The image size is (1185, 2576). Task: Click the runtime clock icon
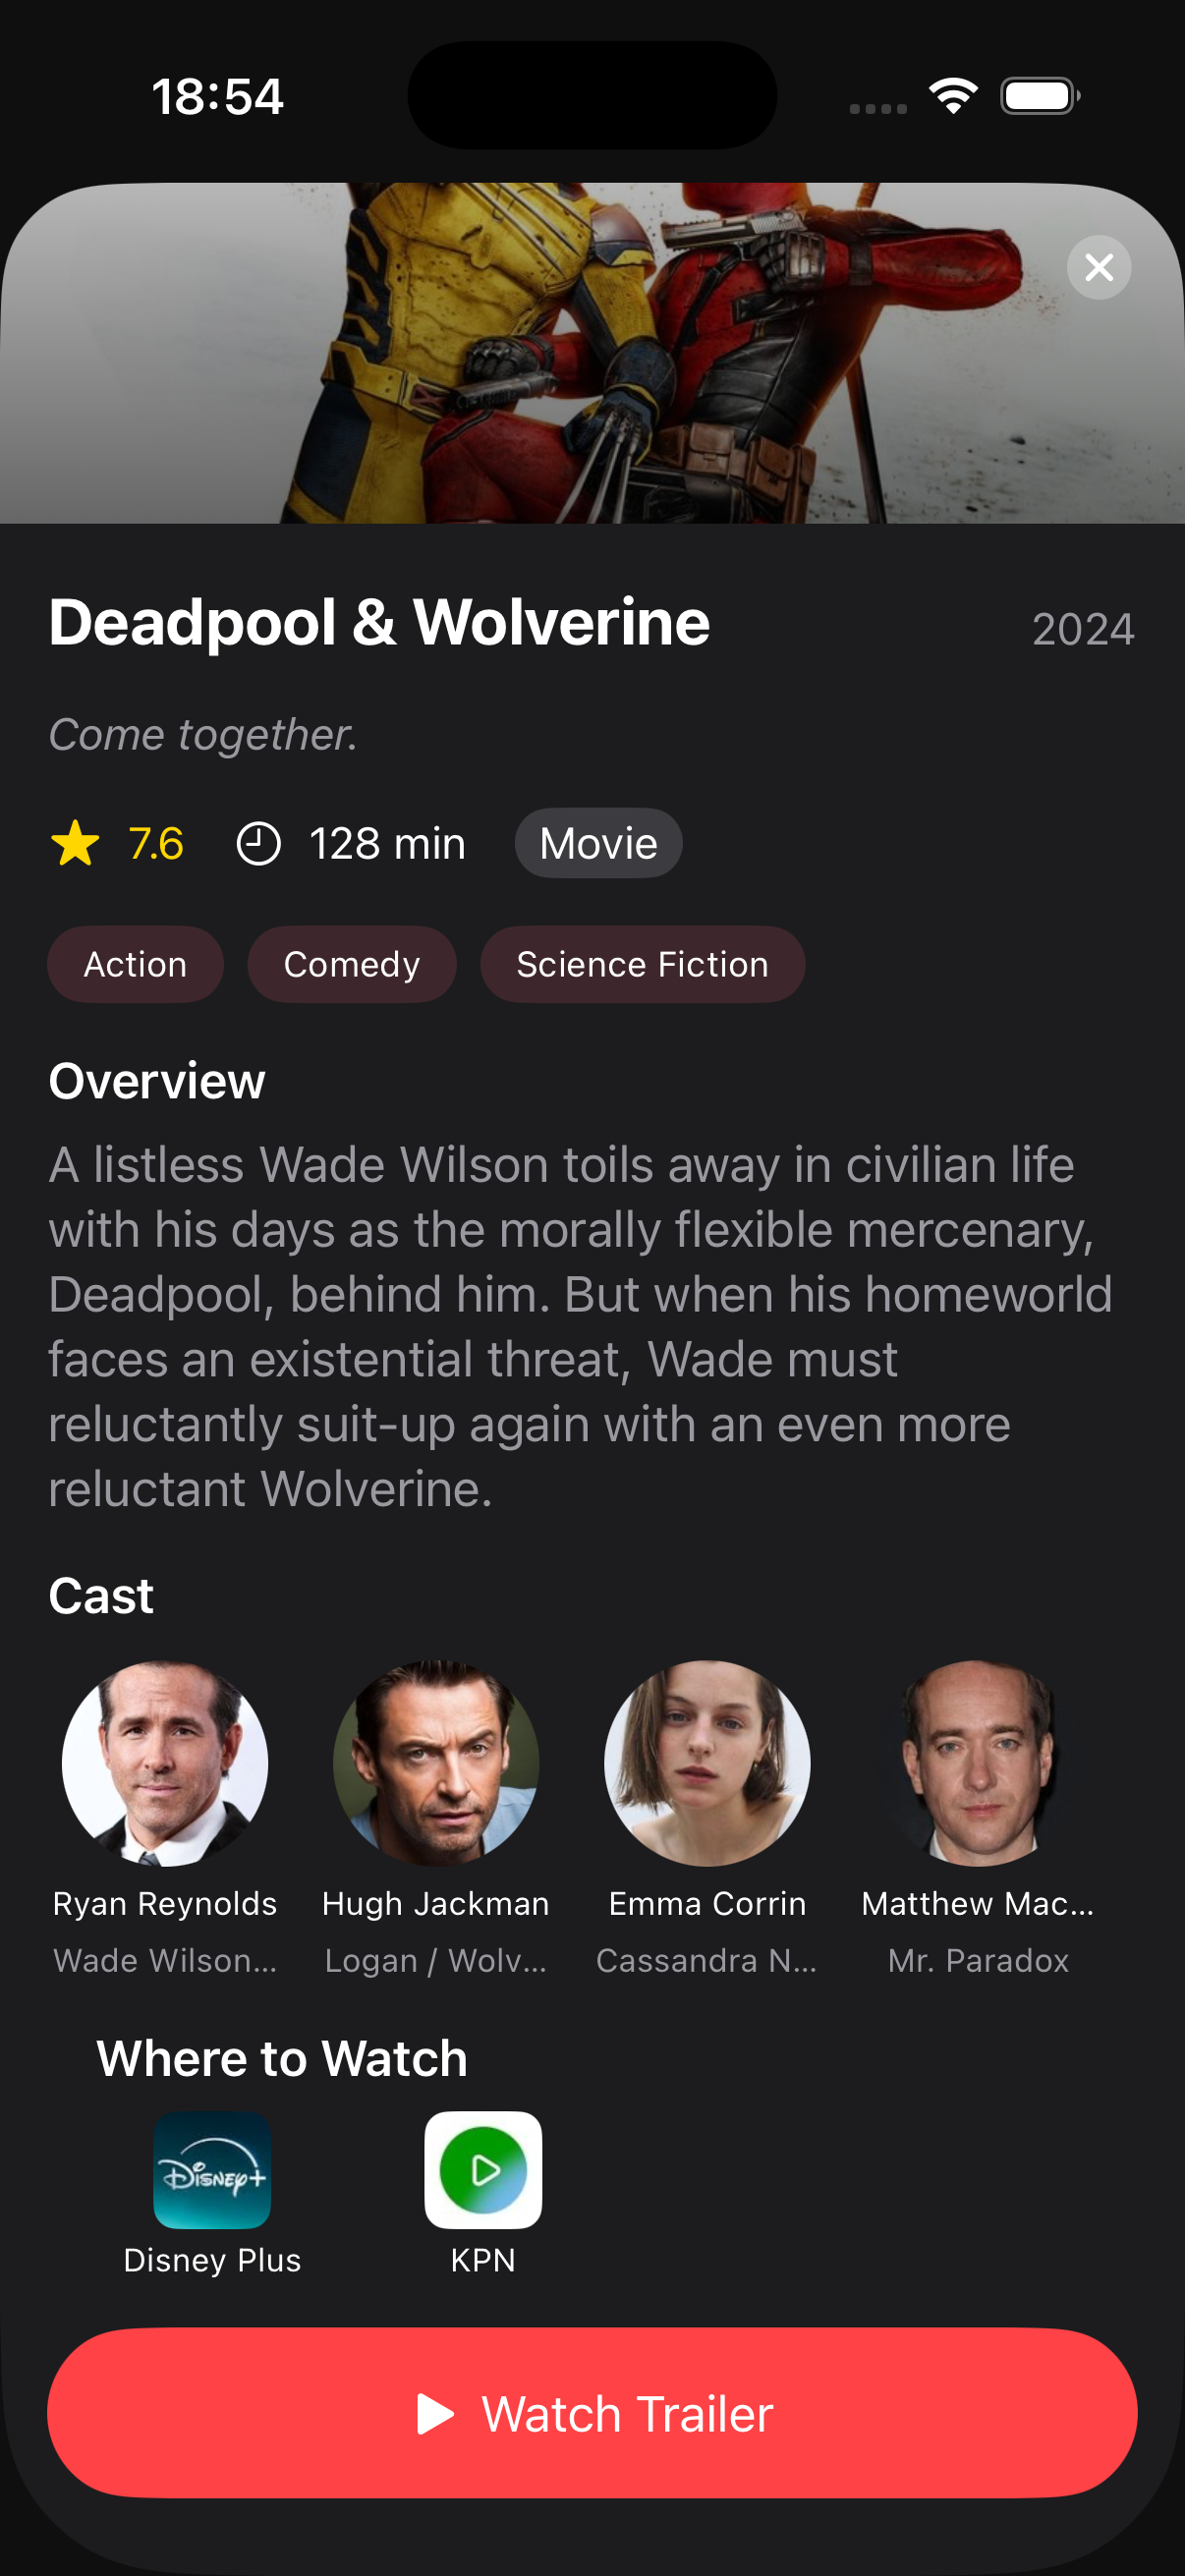pos(260,843)
